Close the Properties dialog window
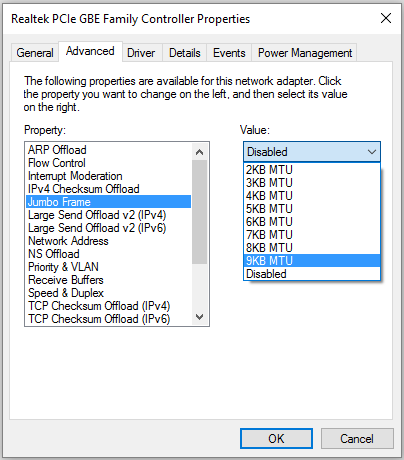Image resolution: width=404 pixels, height=460 pixels. point(386,18)
